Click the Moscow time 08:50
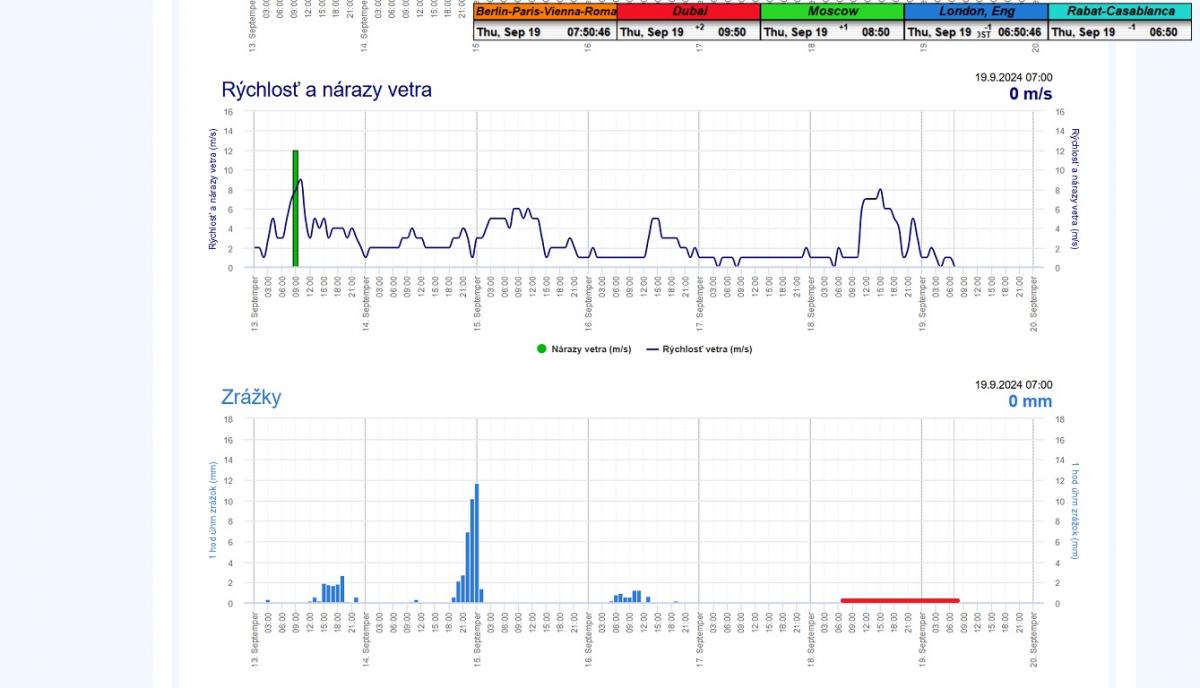Viewport: 1200px width, 688px height. pyautogui.click(x=876, y=32)
